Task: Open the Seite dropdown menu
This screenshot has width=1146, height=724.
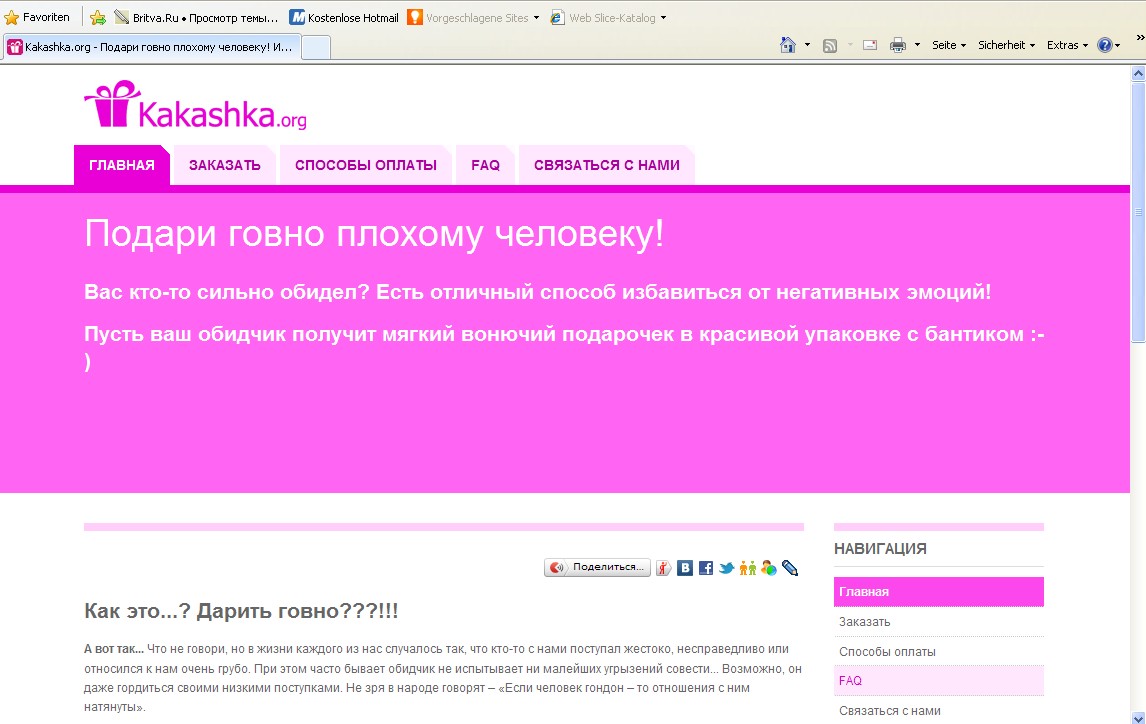Action: (948, 45)
